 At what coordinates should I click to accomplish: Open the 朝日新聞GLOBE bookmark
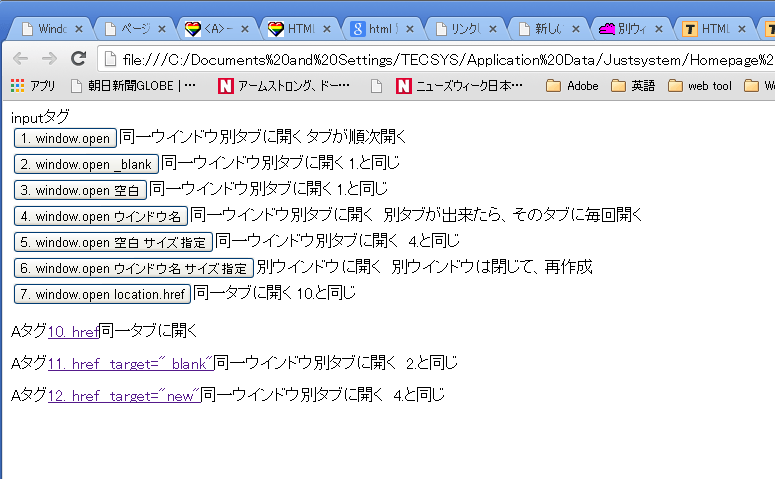click(133, 86)
